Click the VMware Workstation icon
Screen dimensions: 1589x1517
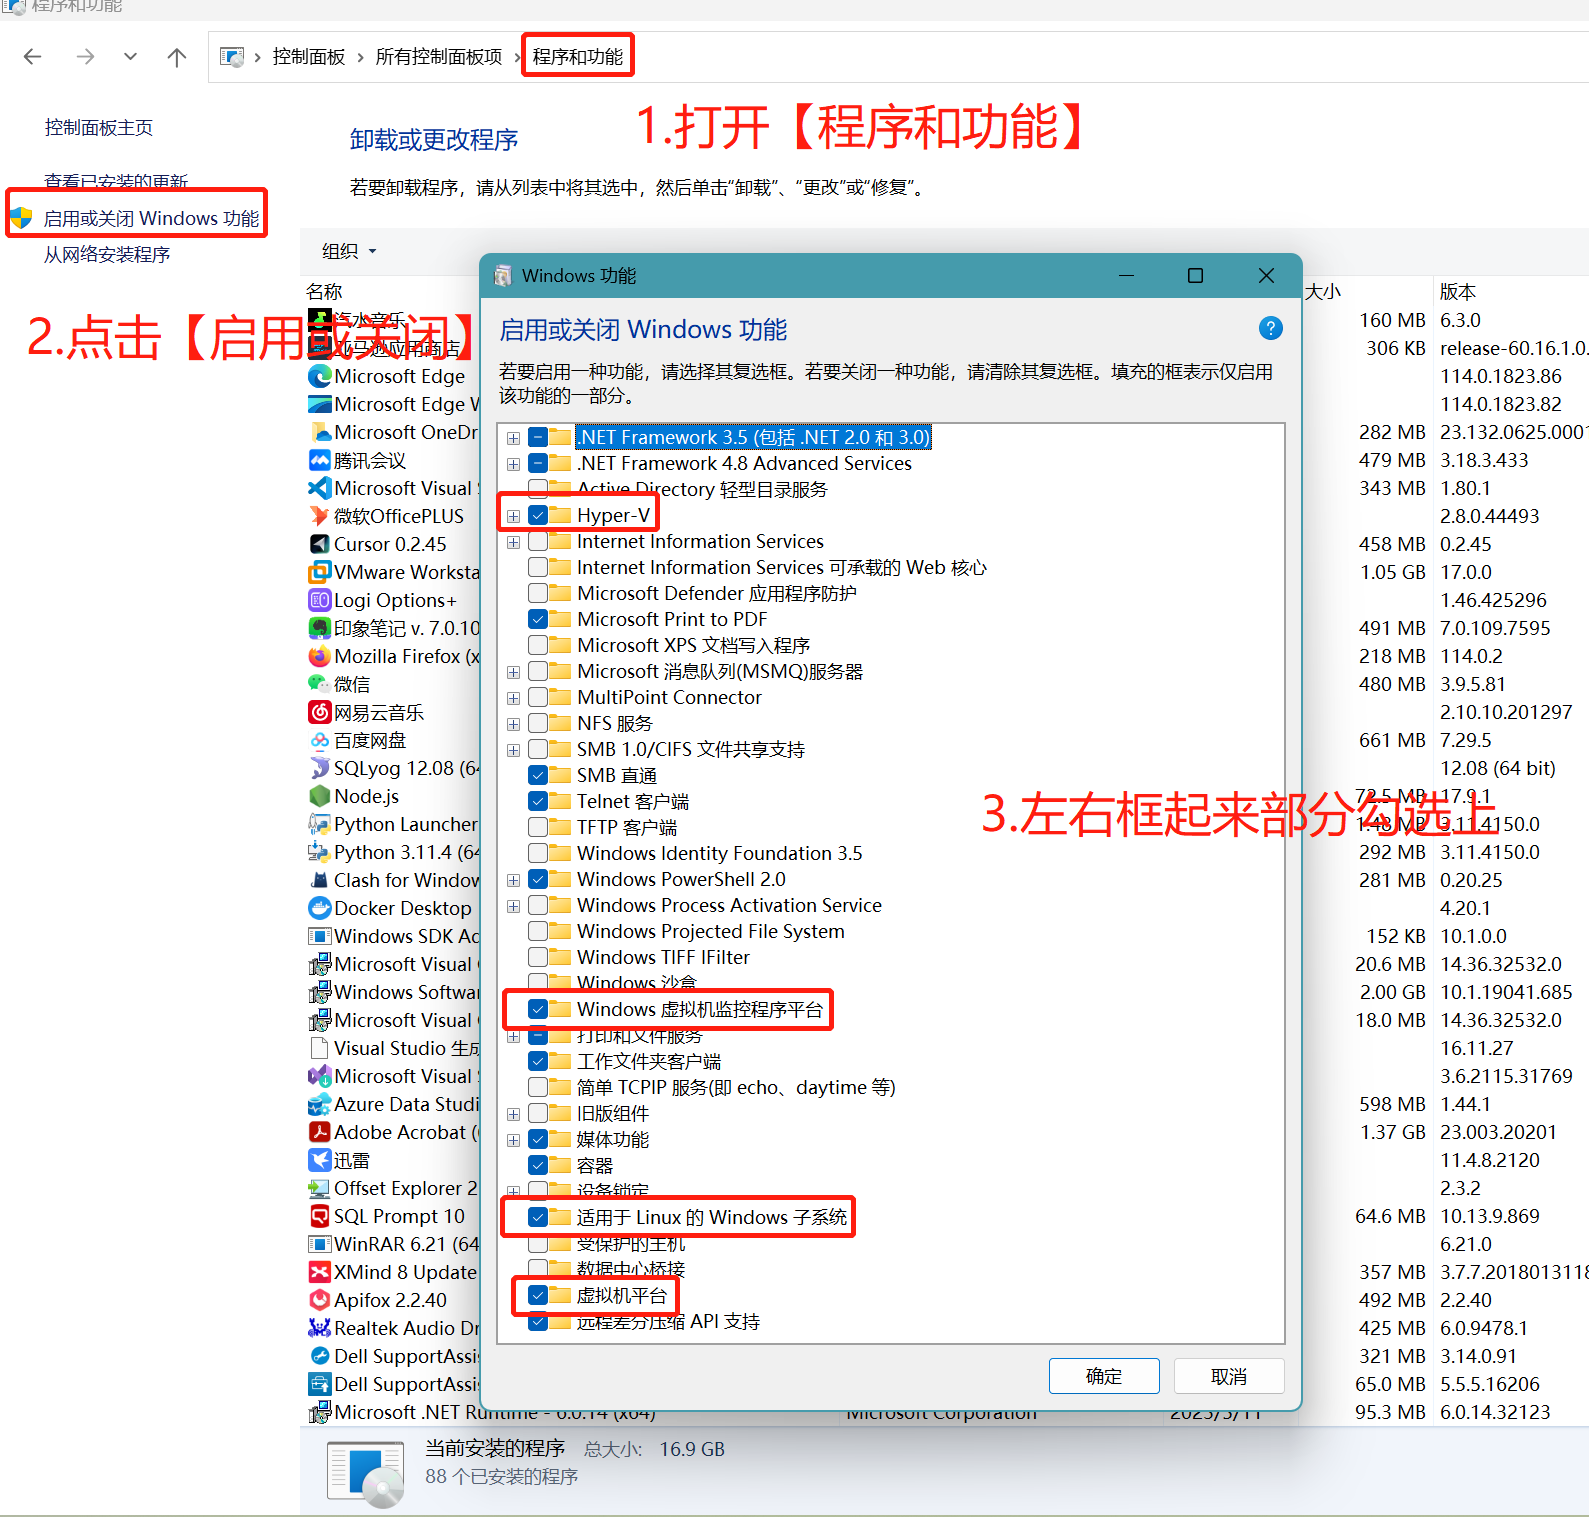(x=319, y=572)
